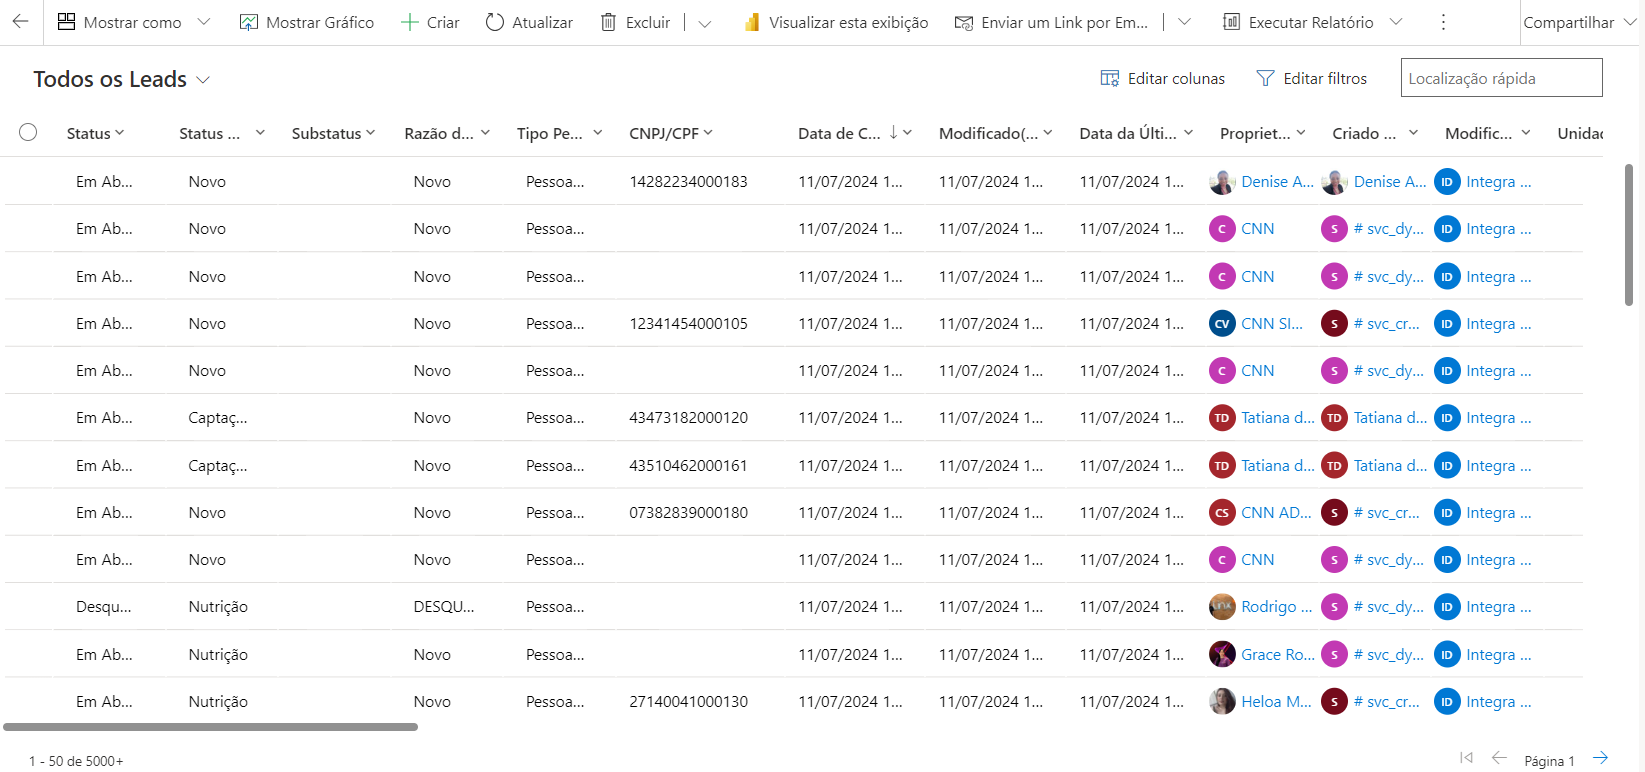The image size is (1645, 772).
Task: Click the Compartilhar button
Action: tap(1568, 22)
